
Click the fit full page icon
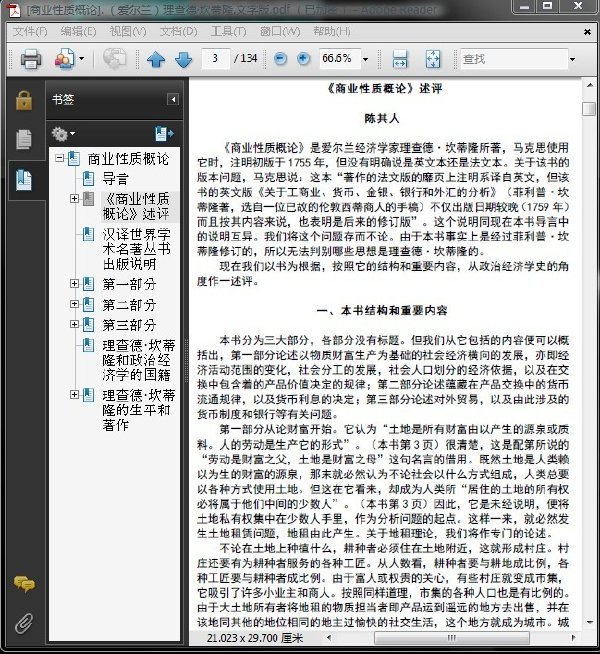click(x=433, y=59)
